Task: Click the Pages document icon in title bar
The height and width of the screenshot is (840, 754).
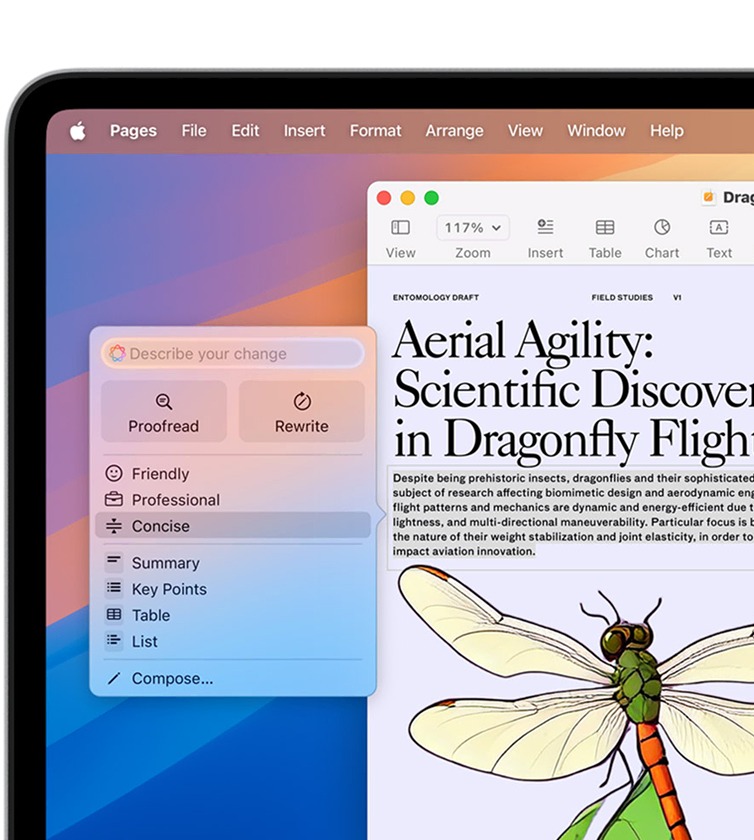Action: click(x=708, y=198)
